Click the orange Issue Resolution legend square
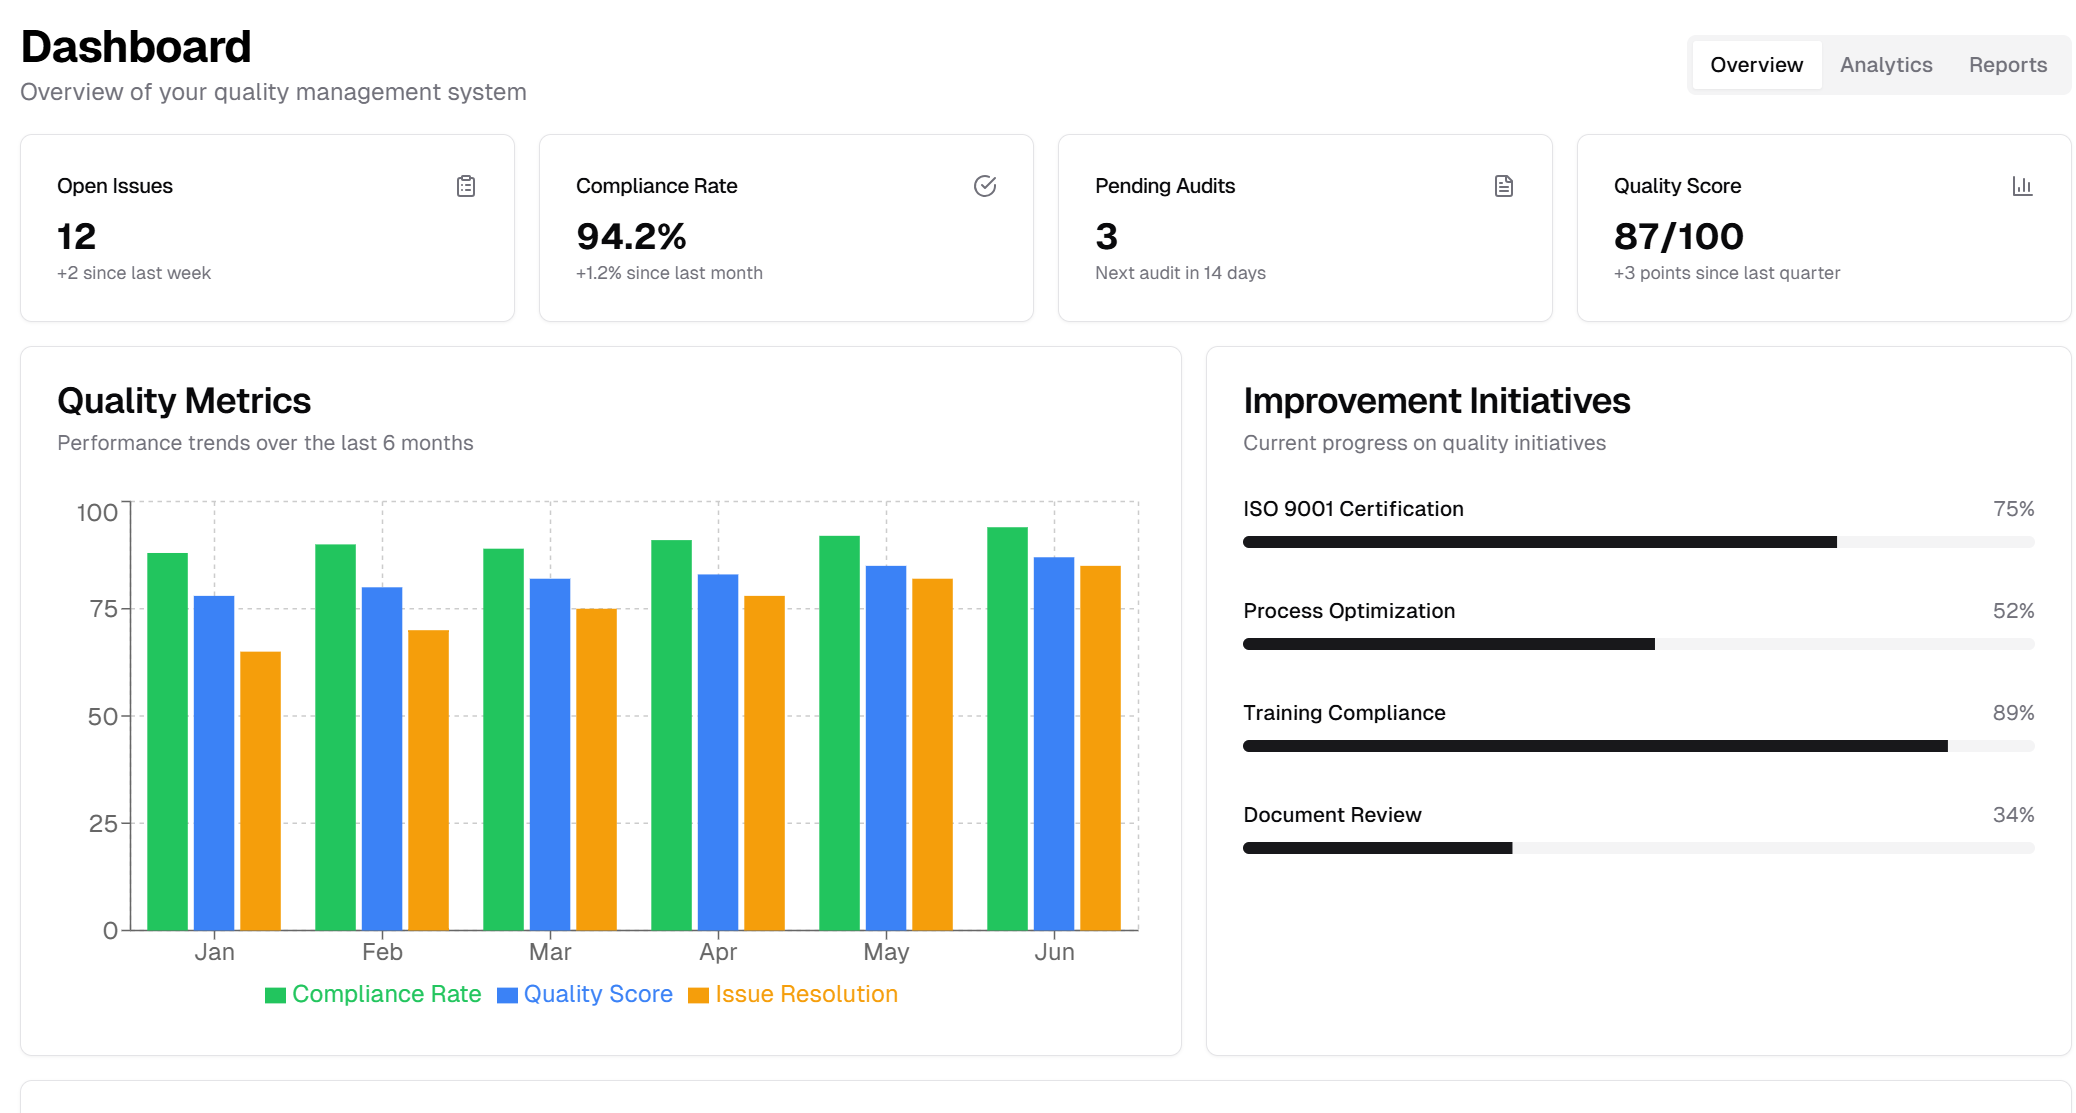Image resolution: width=2076 pixels, height=1113 pixels. click(698, 995)
